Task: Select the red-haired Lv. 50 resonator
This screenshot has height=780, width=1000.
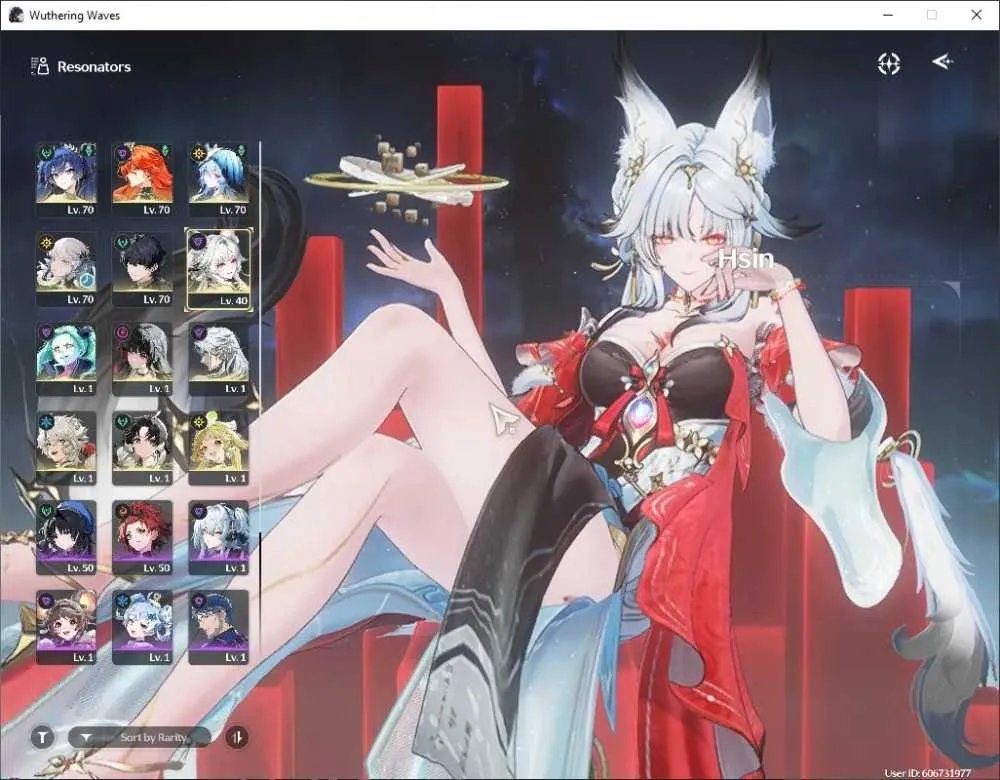Action: (142, 538)
